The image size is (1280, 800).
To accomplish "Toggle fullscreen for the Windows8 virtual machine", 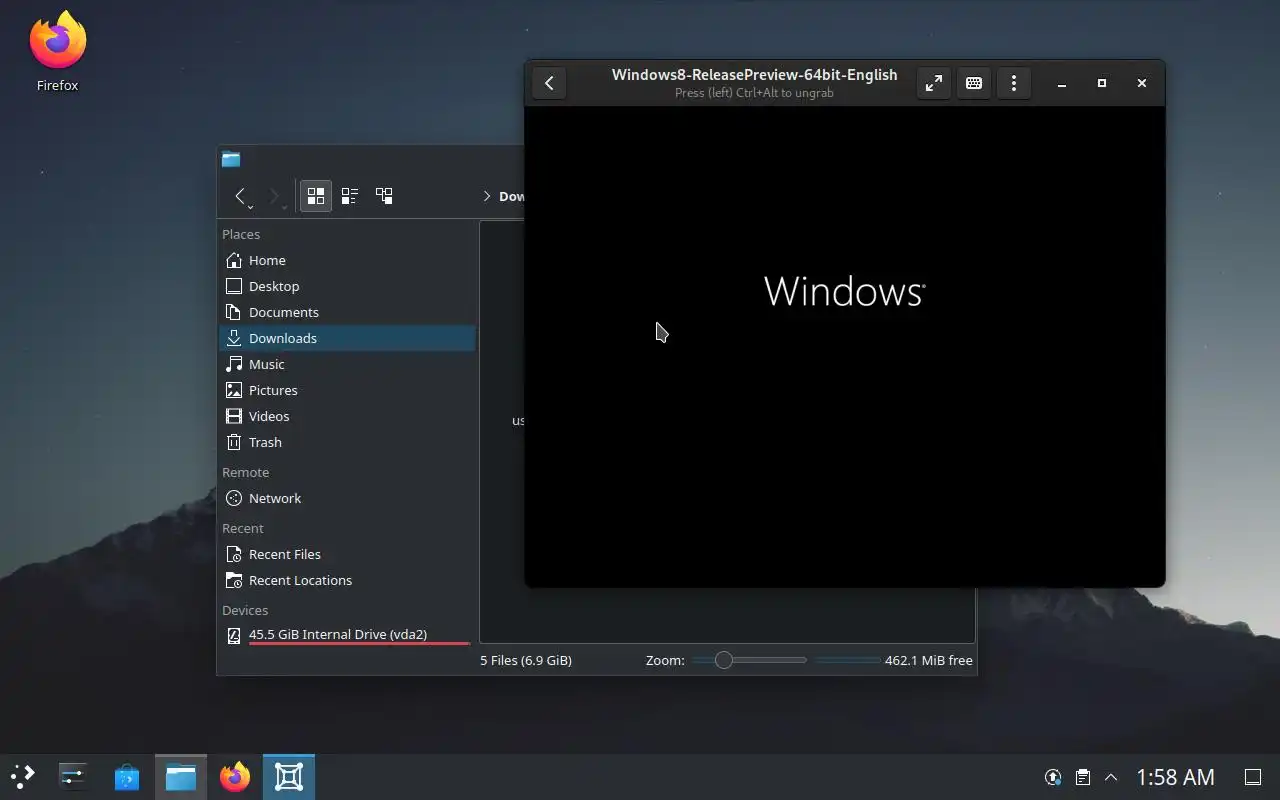I will tap(933, 83).
